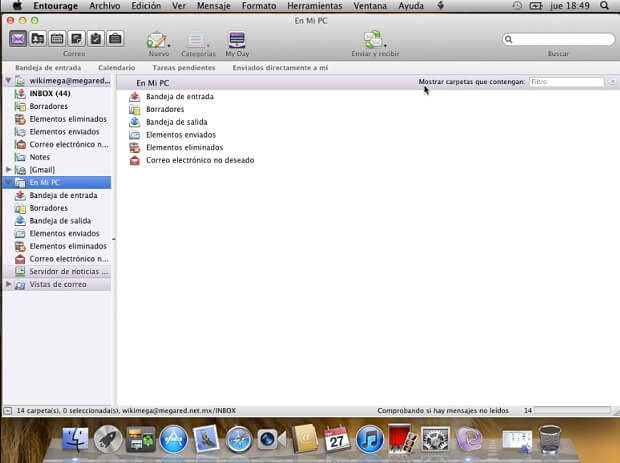Click Bandeja de entrada in favorites bar
The image size is (620, 463).
coord(48,67)
